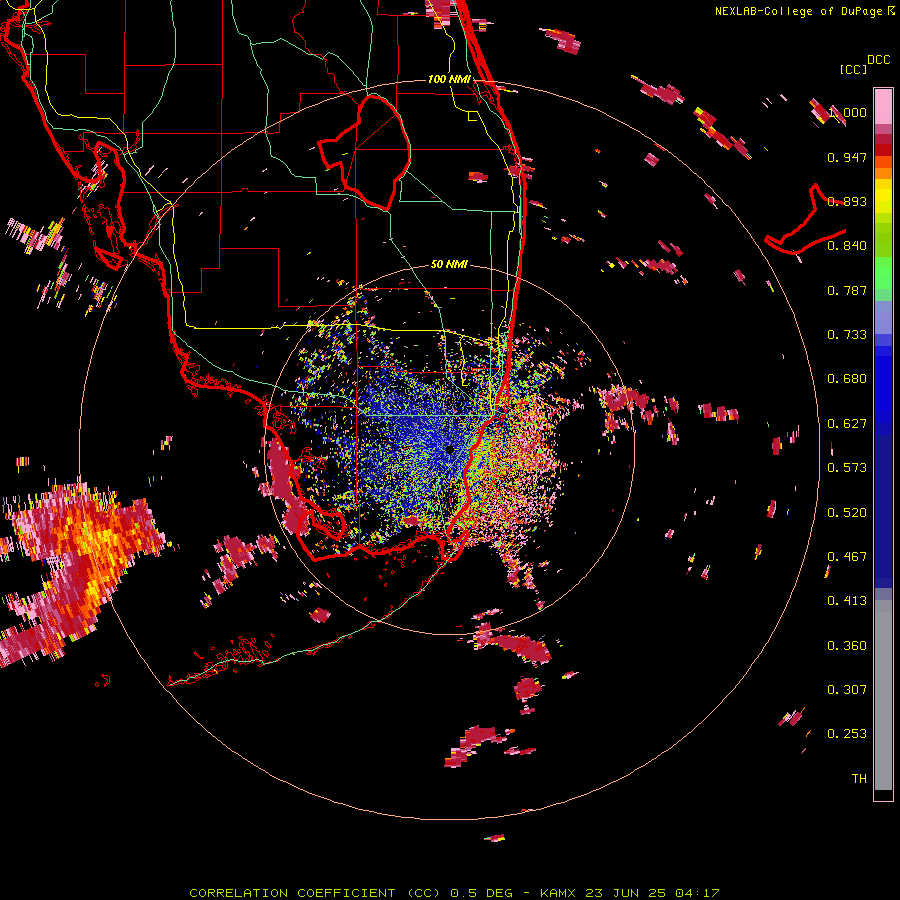Click the 0.307 legend value

847,690
